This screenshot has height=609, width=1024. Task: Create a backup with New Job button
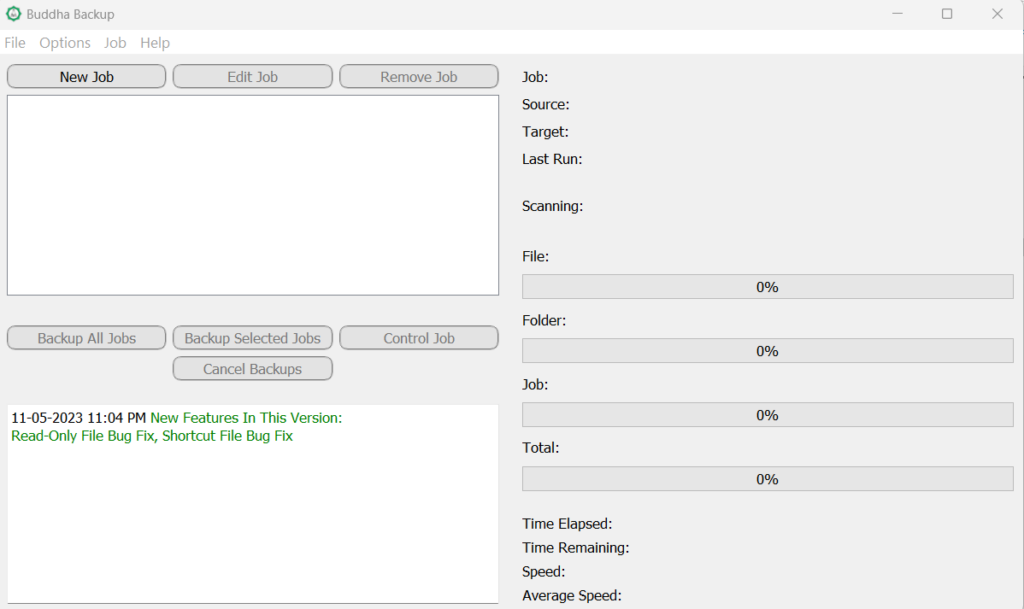coord(87,77)
